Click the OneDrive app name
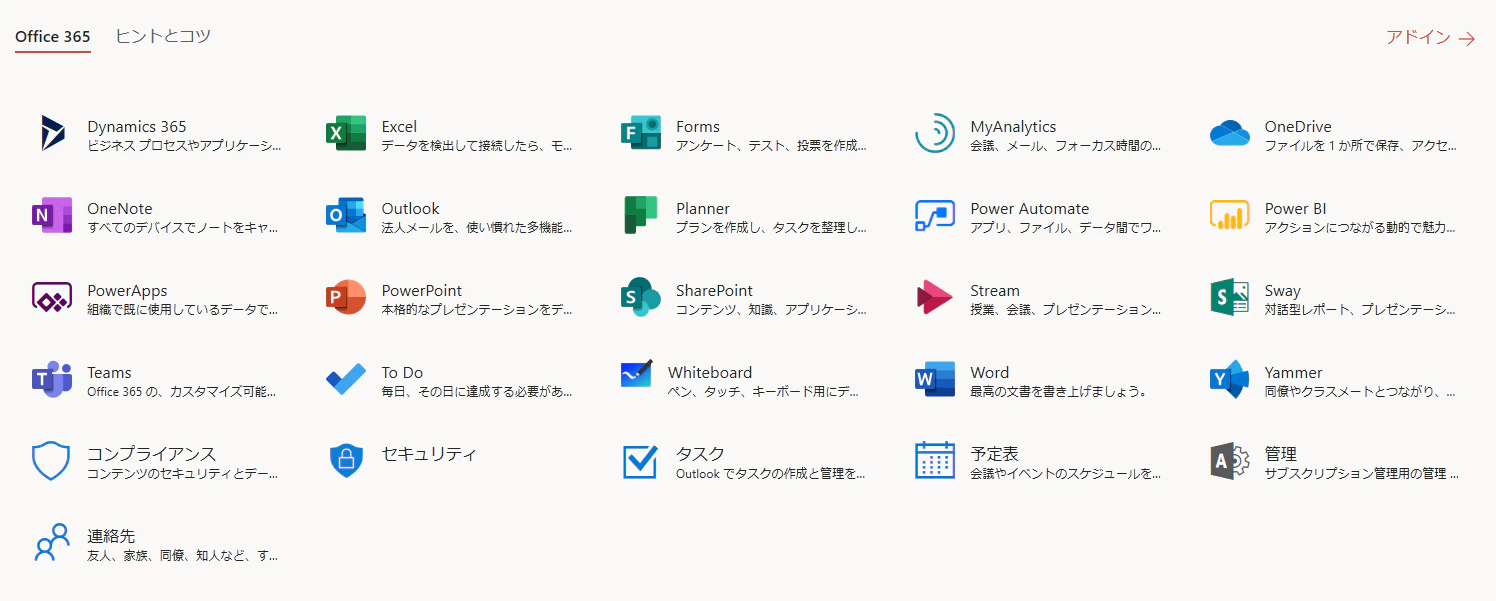 pos(1298,126)
